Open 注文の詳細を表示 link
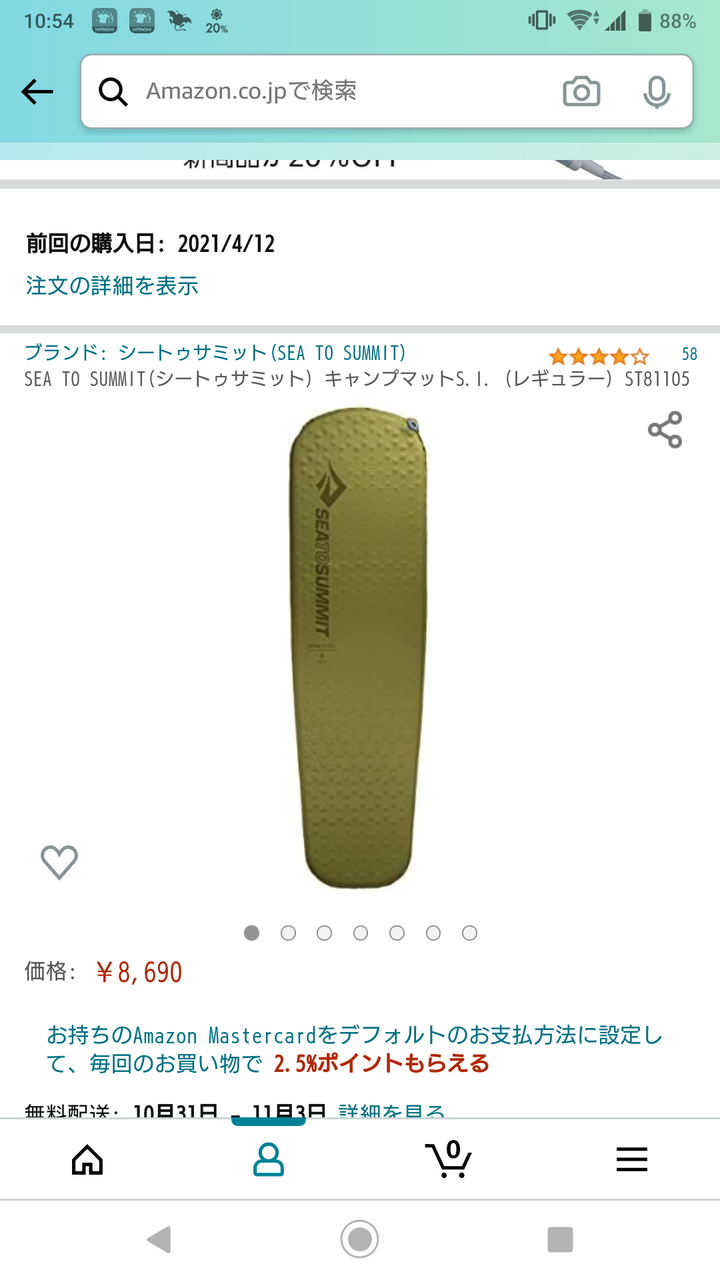This screenshot has width=720, height=1280. [112, 286]
